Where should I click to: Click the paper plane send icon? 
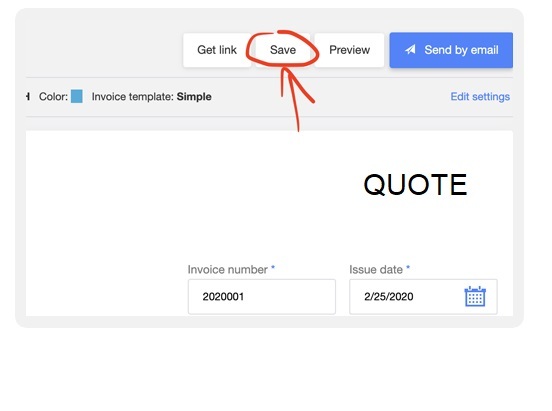click(410, 50)
